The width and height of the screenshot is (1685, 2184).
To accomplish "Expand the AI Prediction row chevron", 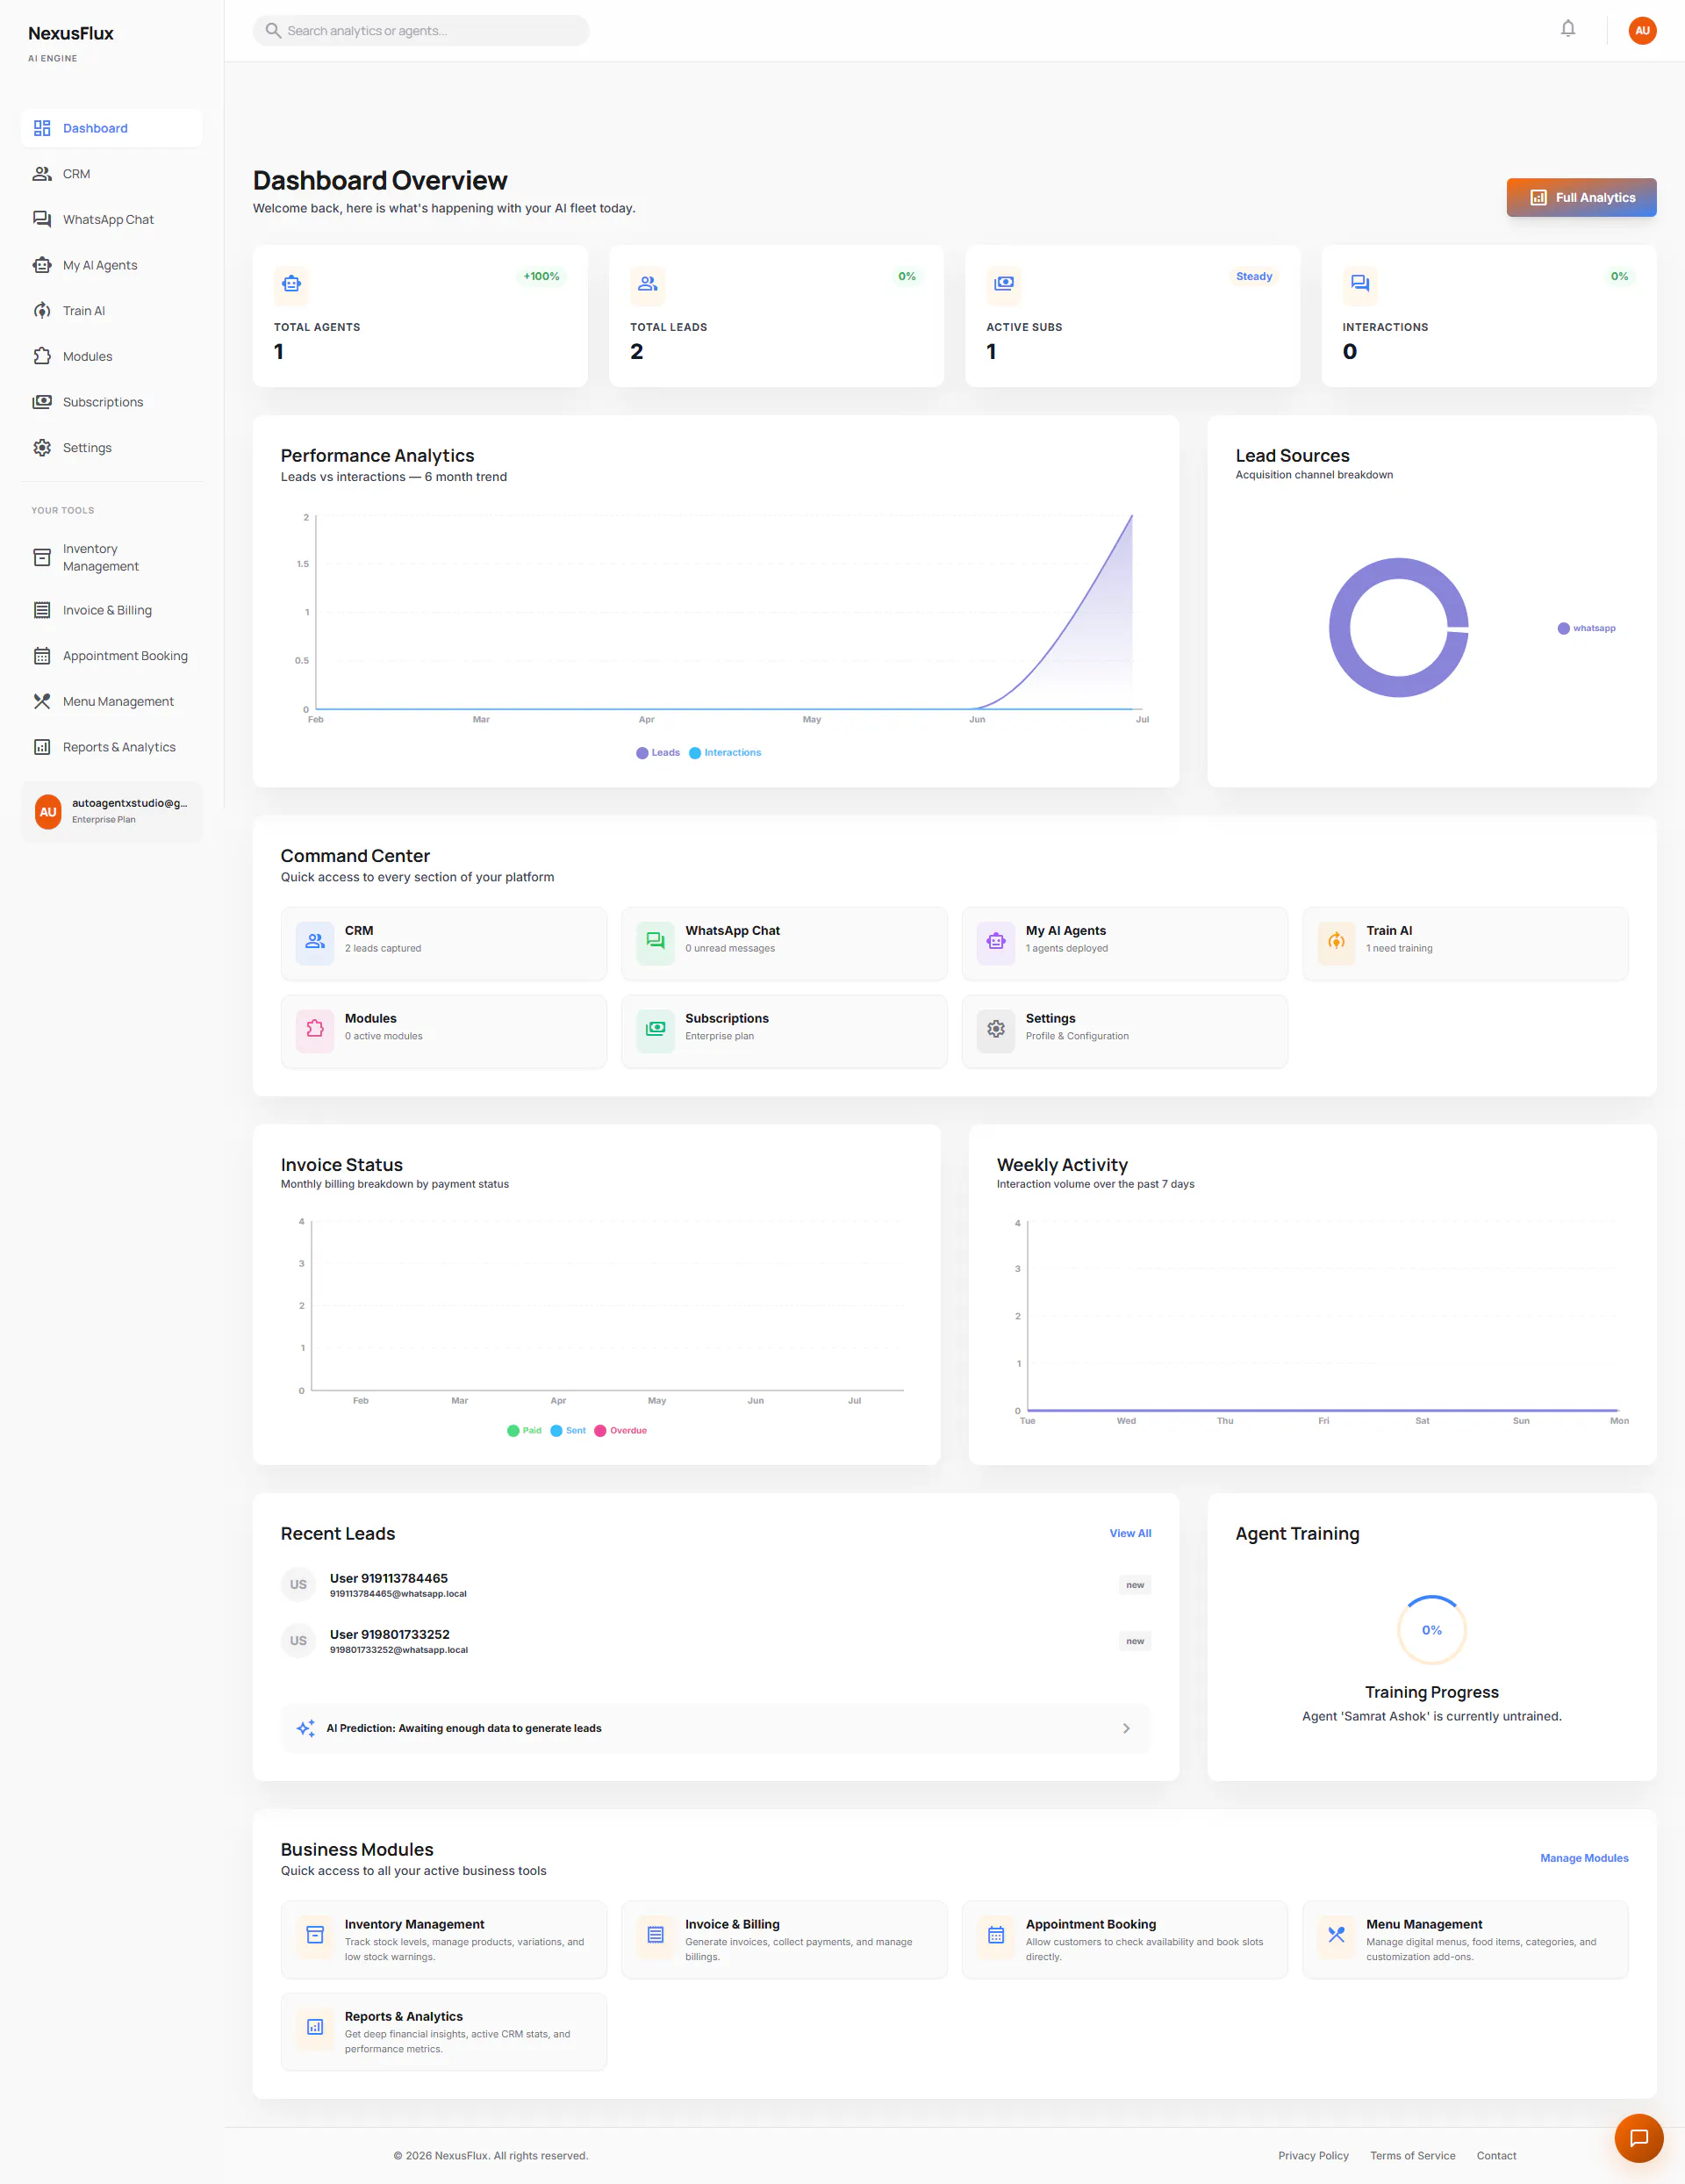I will pyautogui.click(x=1126, y=1728).
